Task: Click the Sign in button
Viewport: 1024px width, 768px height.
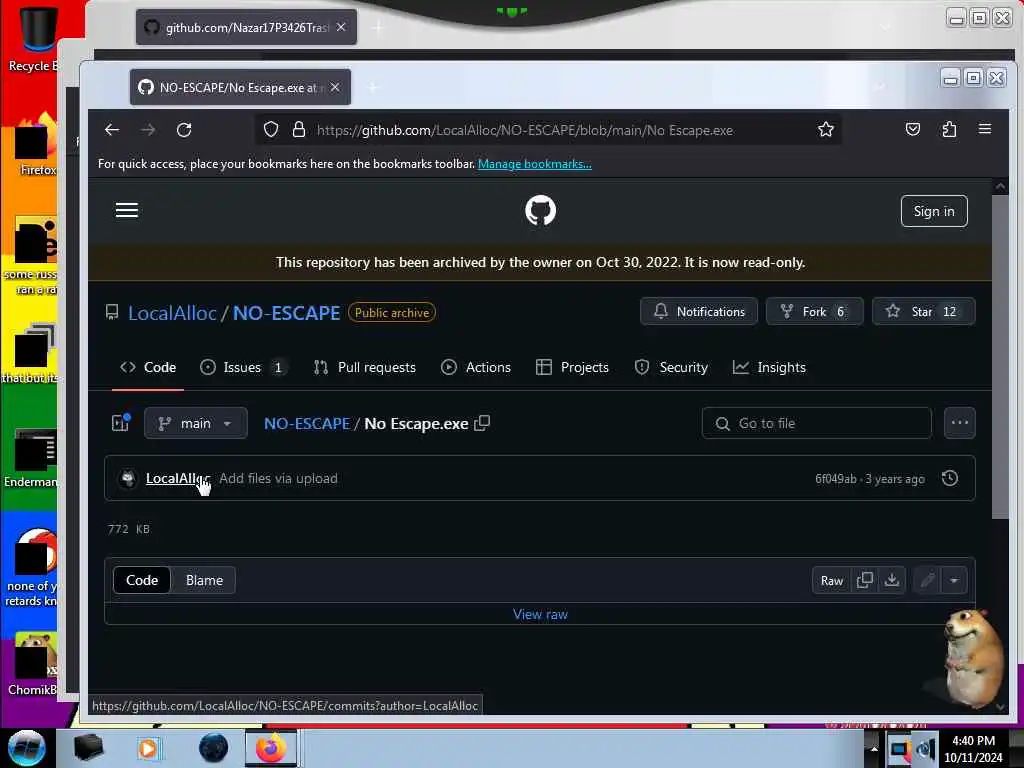Action: click(x=934, y=211)
